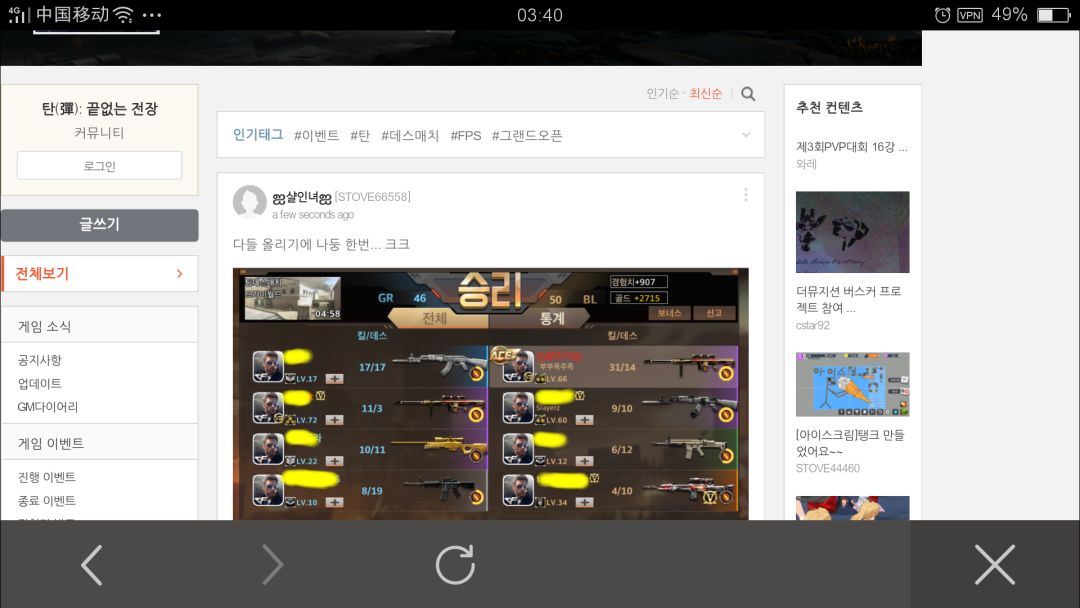Image resolution: width=1080 pixels, height=608 pixels.
Task: Open 진행 이벤트 menu item
Action: [46, 477]
